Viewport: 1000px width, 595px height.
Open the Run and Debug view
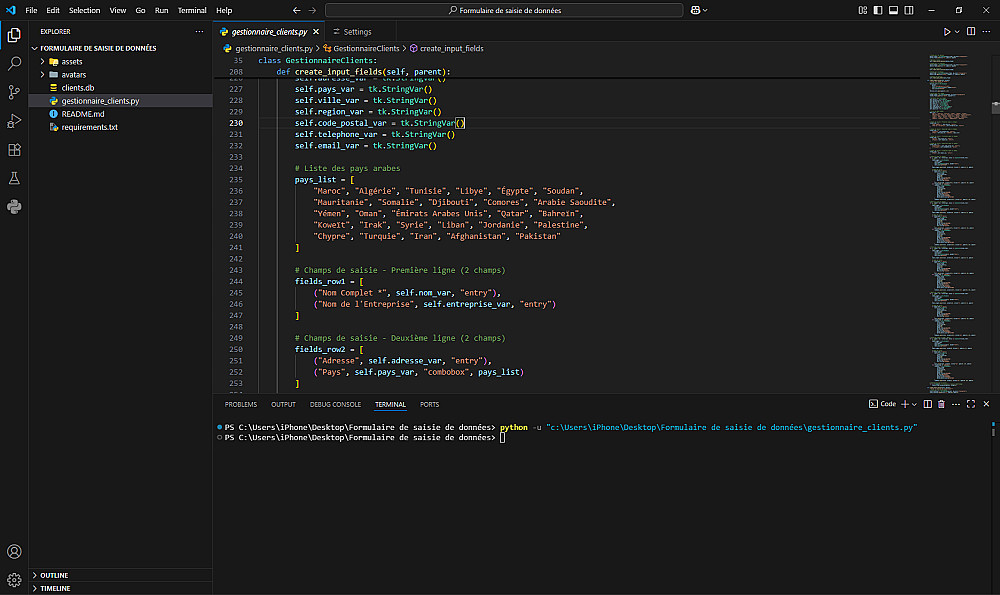click(14, 121)
